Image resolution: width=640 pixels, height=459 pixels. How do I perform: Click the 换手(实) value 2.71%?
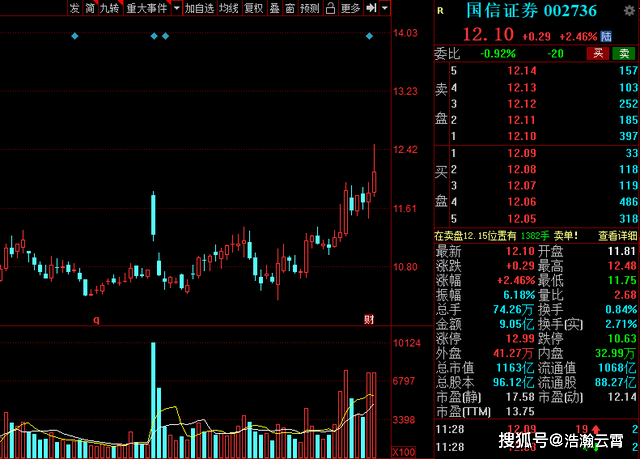621,324
